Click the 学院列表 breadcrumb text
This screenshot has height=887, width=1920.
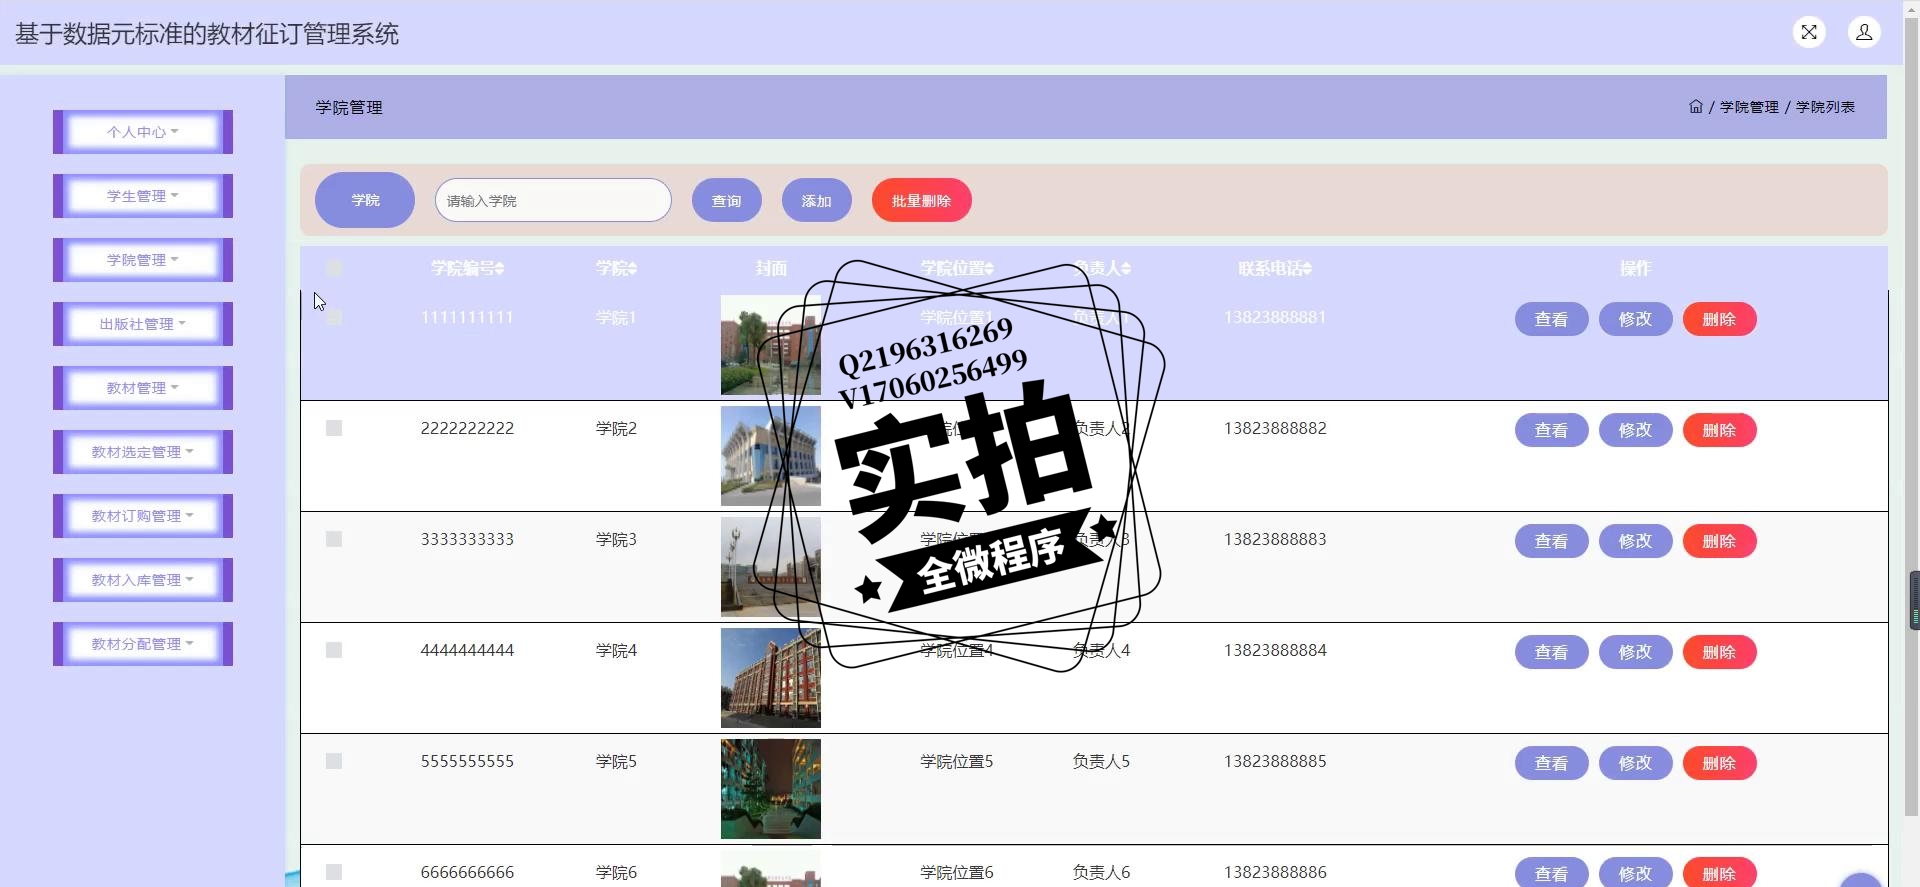click(x=1825, y=107)
